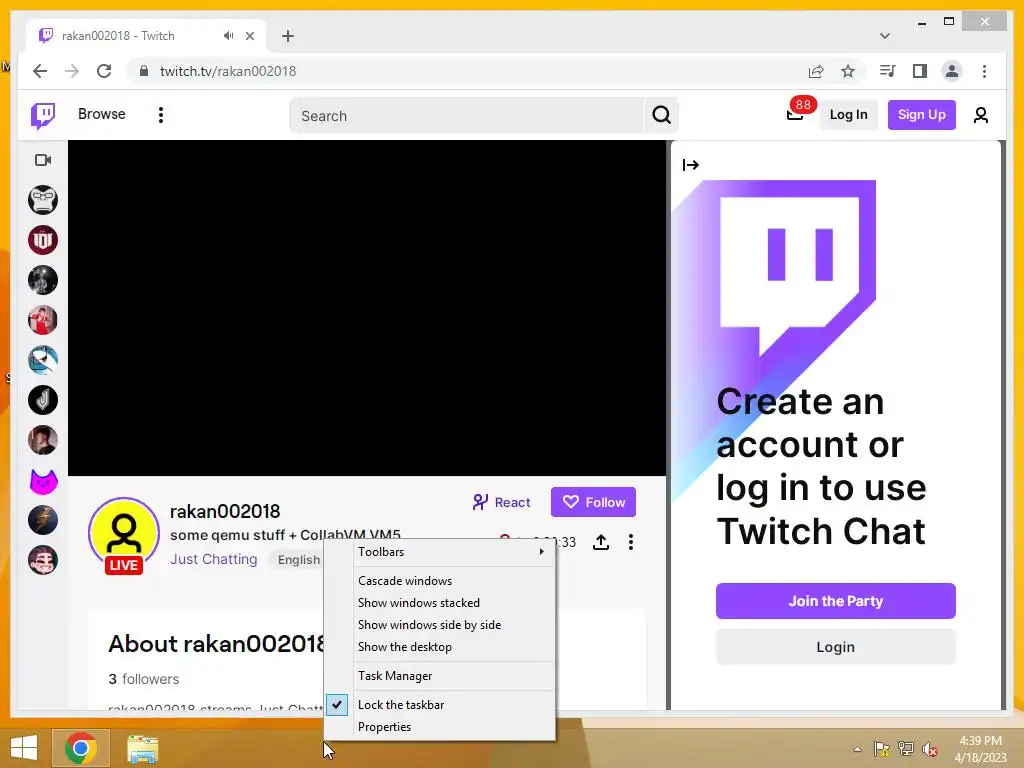Click the address bar URL twitch.tv/rakan002018
The width and height of the screenshot is (1024, 768).
pyautogui.click(x=228, y=71)
